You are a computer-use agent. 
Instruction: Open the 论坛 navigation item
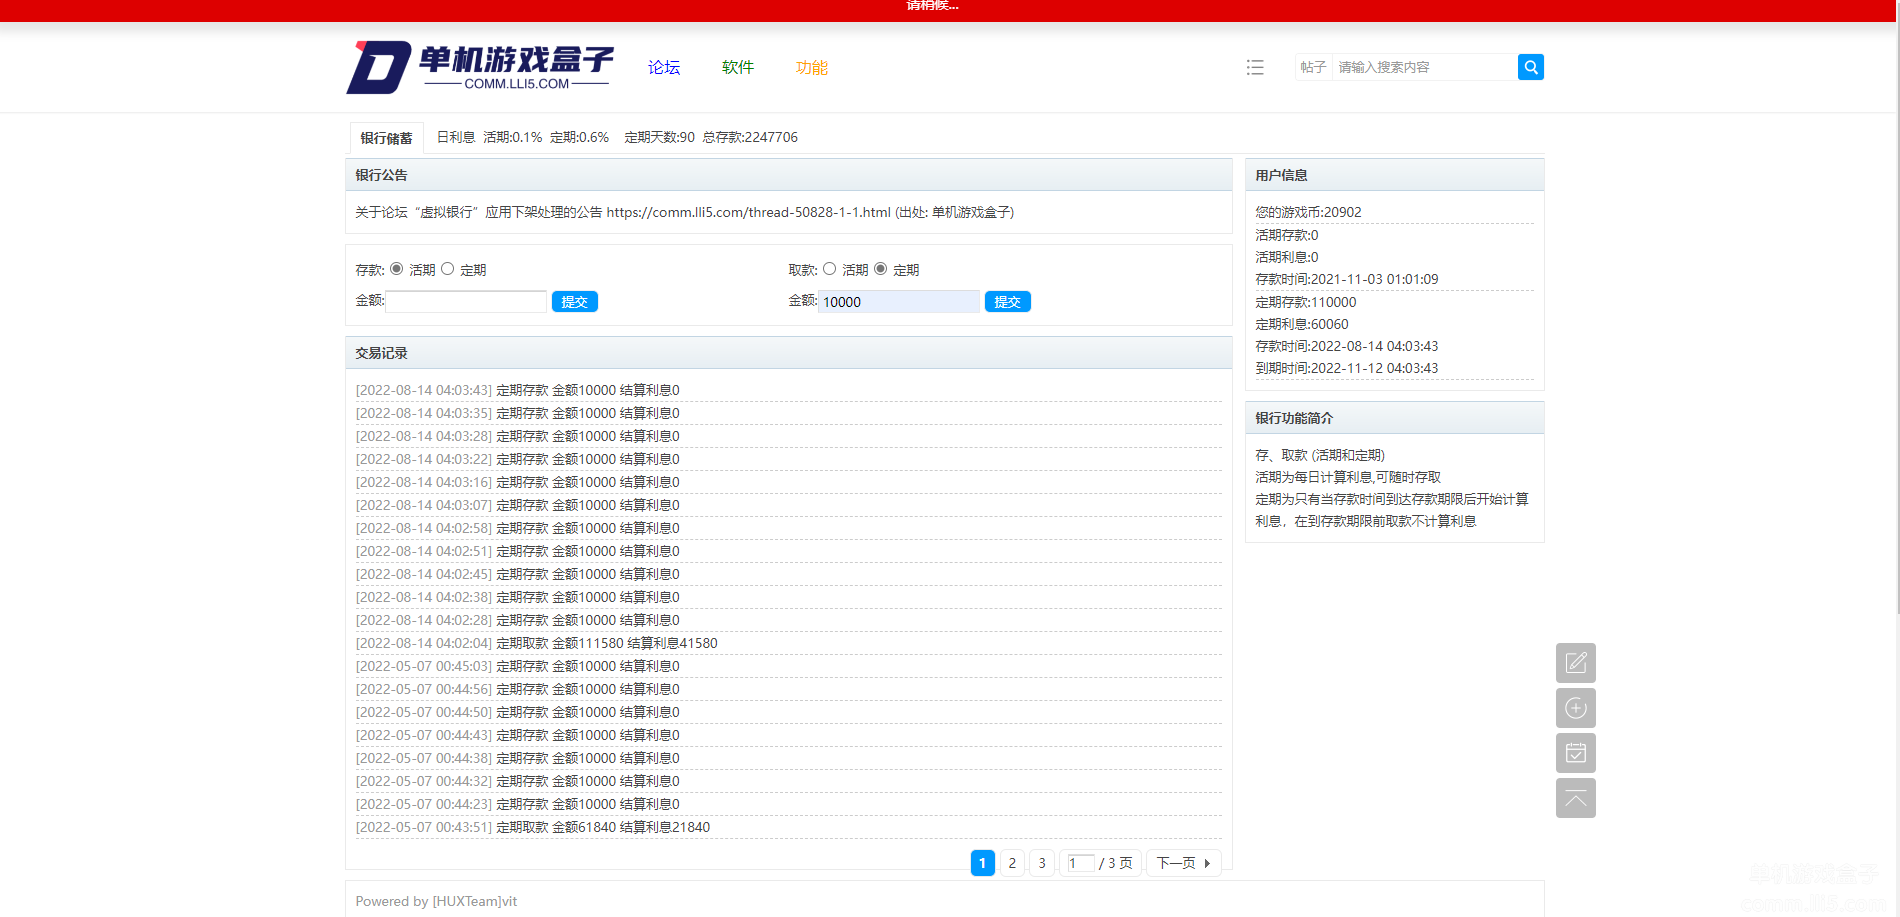[664, 67]
